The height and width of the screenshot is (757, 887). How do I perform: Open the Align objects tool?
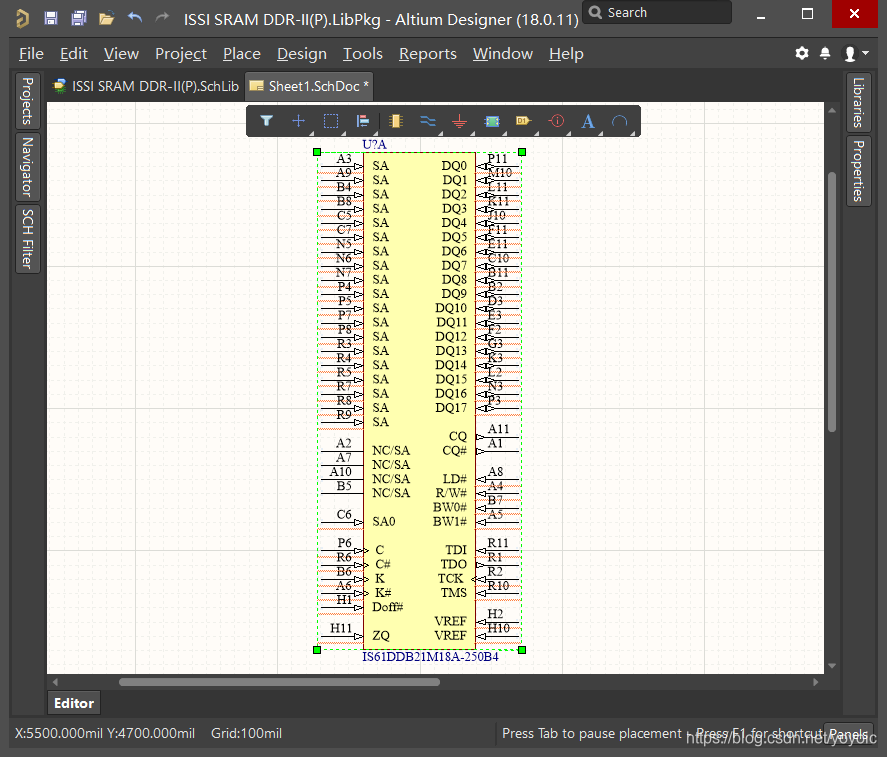click(x=363, y=121)
